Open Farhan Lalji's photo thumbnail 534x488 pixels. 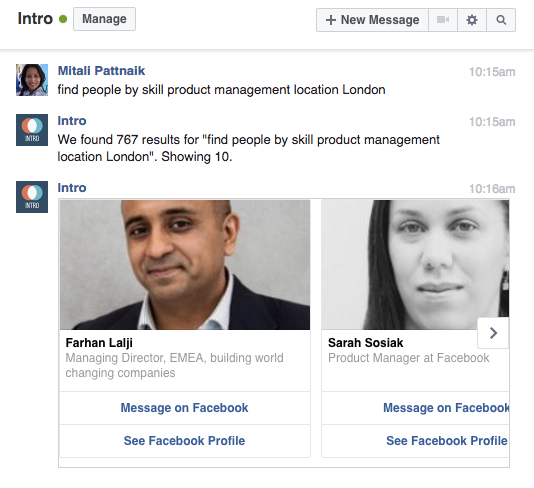185,265
